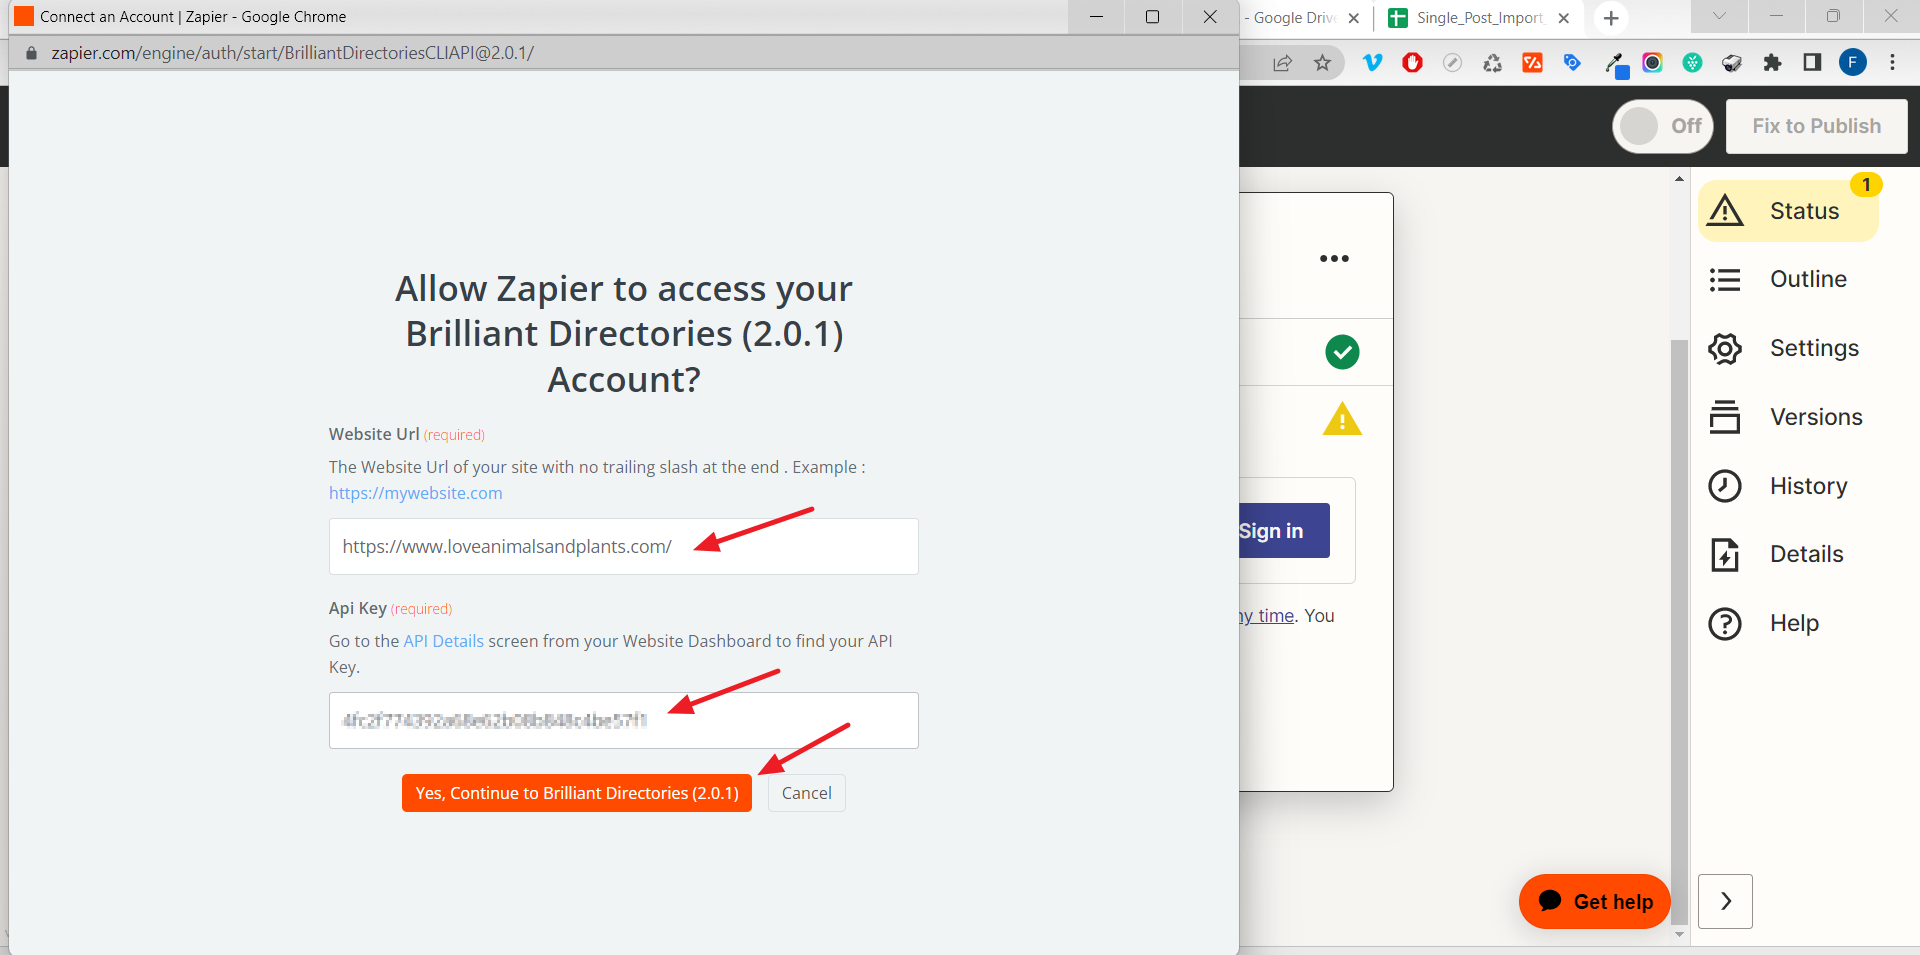The height and width of the screenshot is (955, 1920).
Task: Open the Chrome three-dot menu
Action: pyautogui.click(x=1892, y=63)
